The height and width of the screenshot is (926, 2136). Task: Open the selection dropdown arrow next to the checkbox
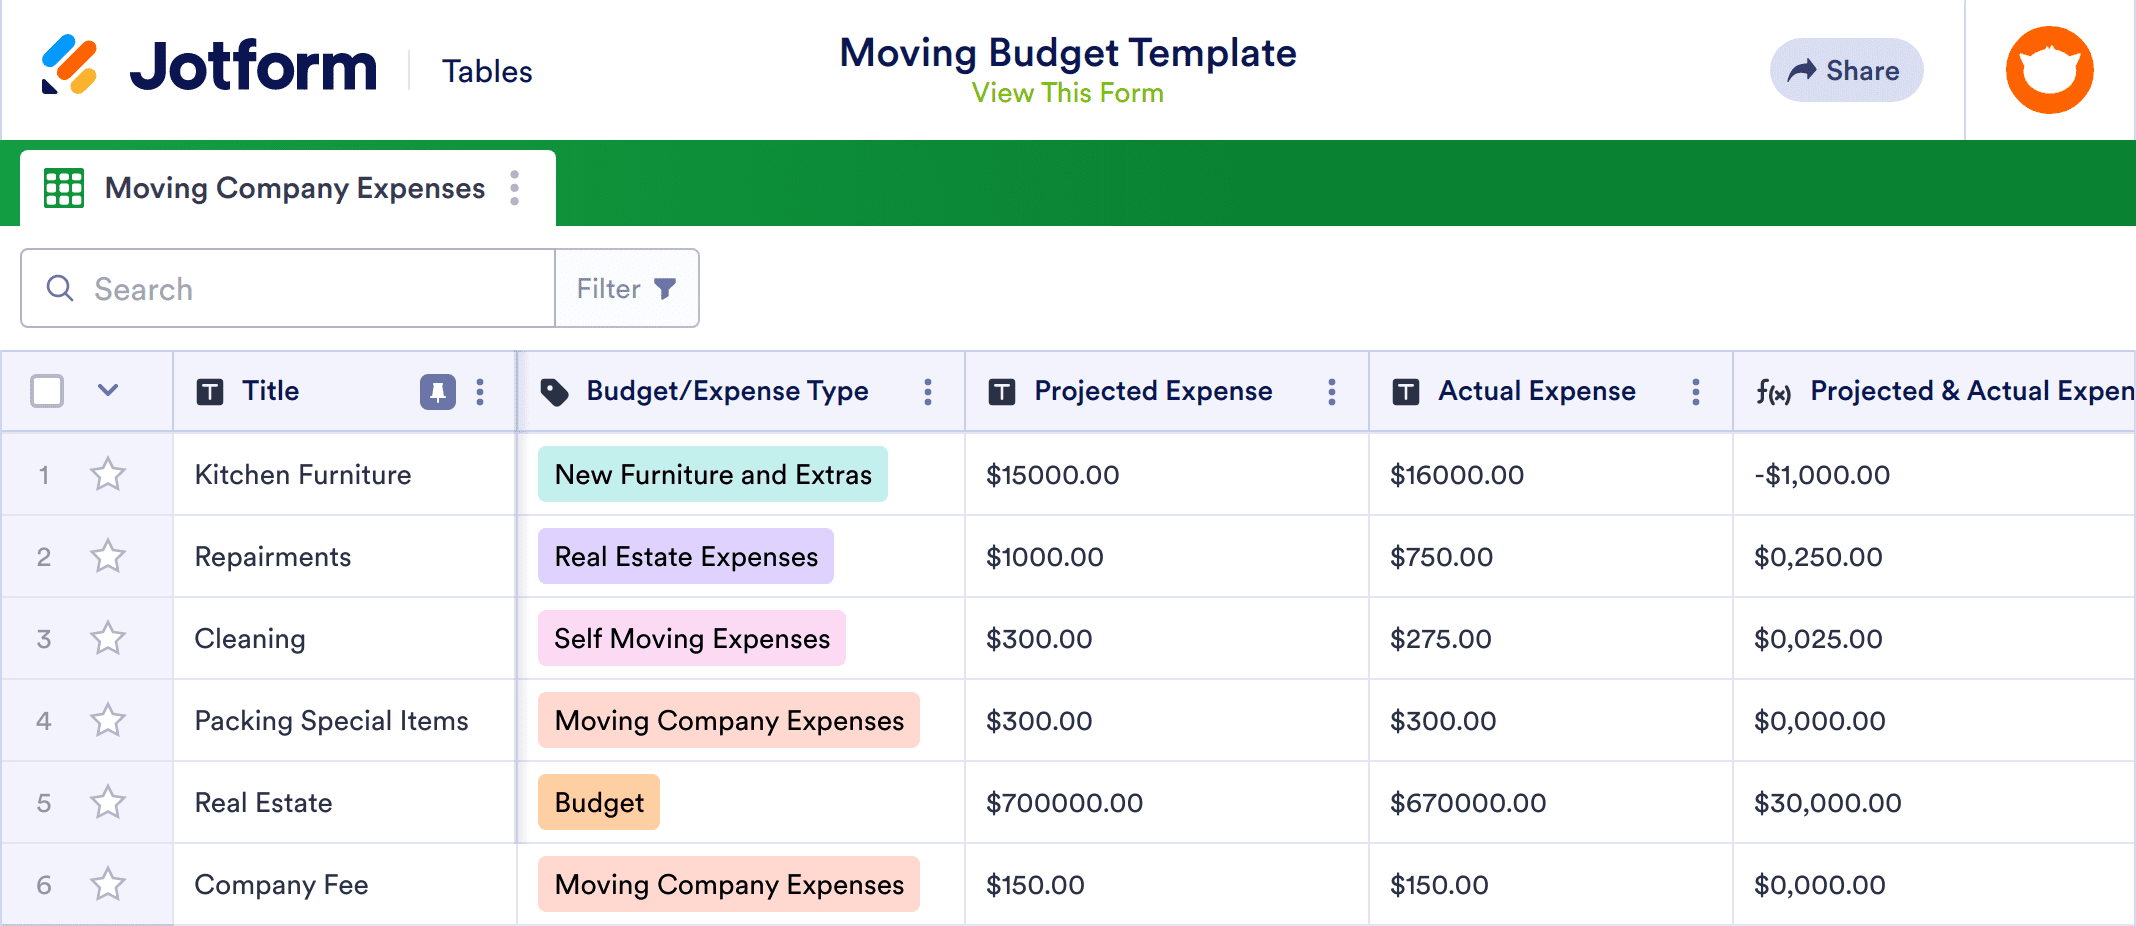tap(107, 391)
